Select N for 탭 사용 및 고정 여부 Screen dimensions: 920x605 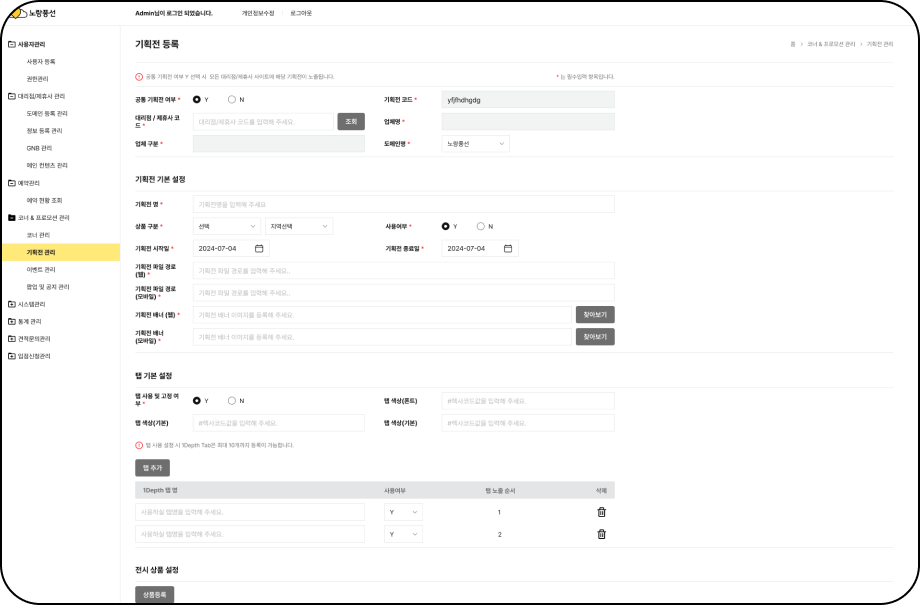[x=232, y=400]
